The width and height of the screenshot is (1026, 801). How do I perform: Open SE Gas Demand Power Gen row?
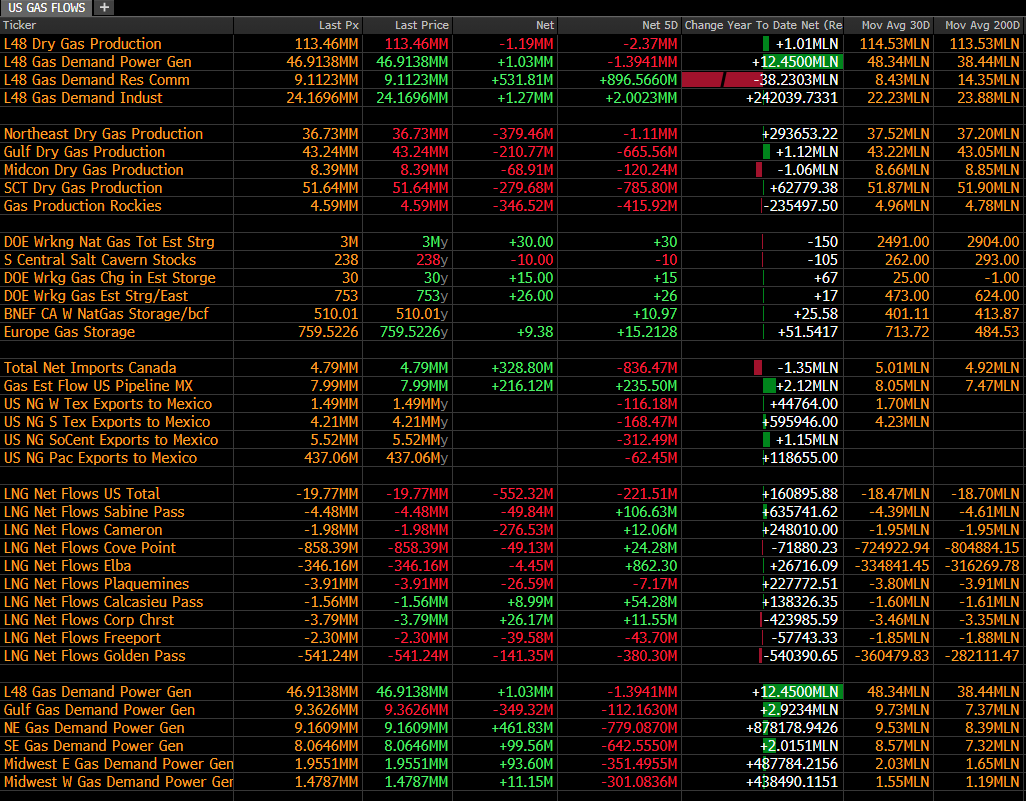coord(513,746)
